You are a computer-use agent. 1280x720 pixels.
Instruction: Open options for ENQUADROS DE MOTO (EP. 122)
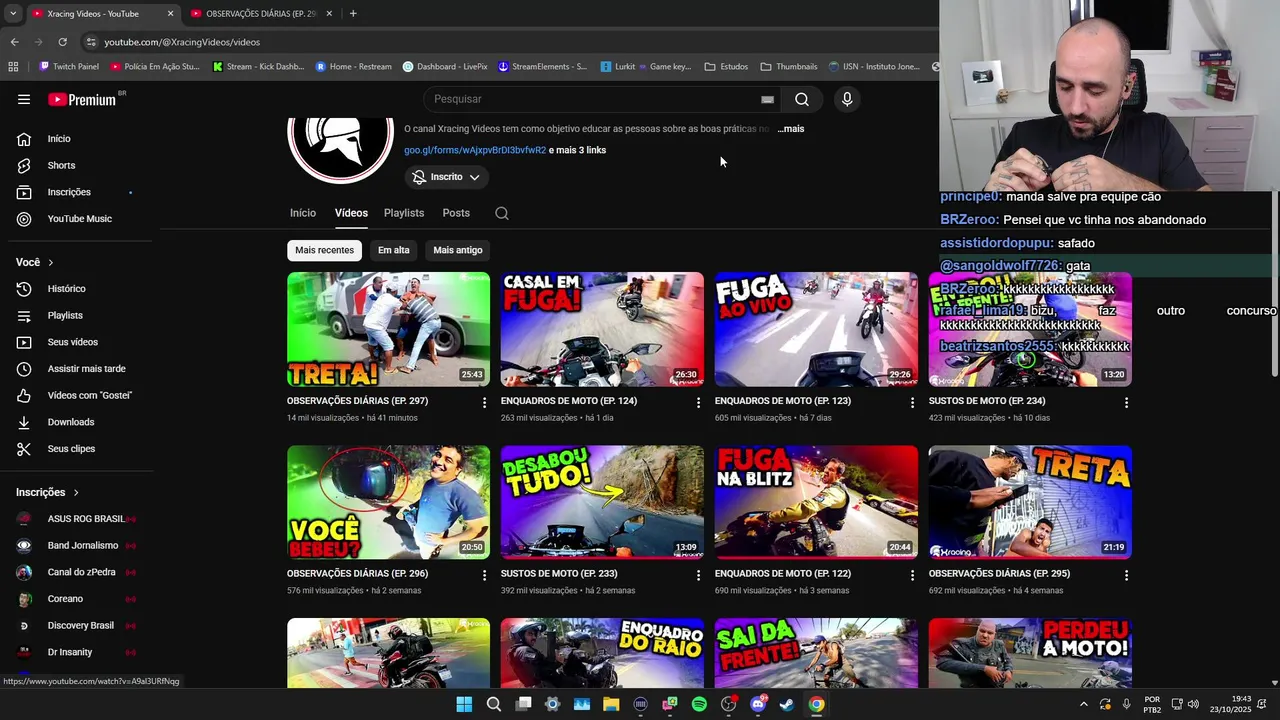912,575
